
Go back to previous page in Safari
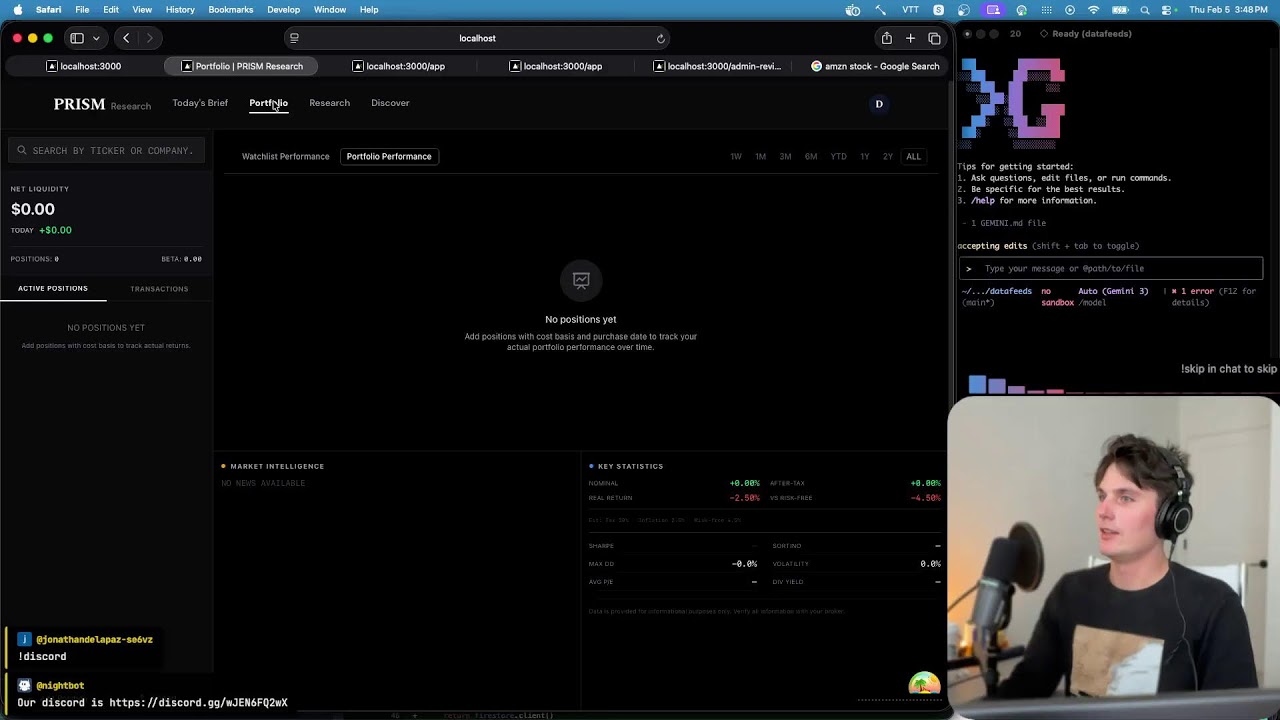click(126, 38)
